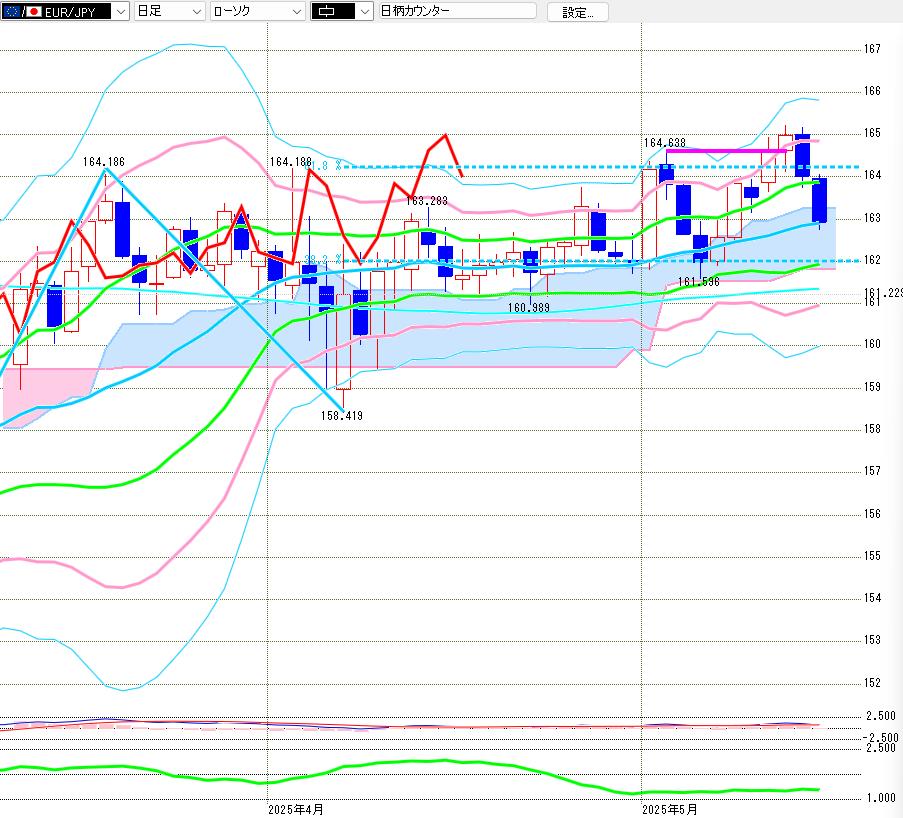Click the 165 price axis label
Viewport: 903px width, 818px height.
pyautogui.click(x=872, y=133)
